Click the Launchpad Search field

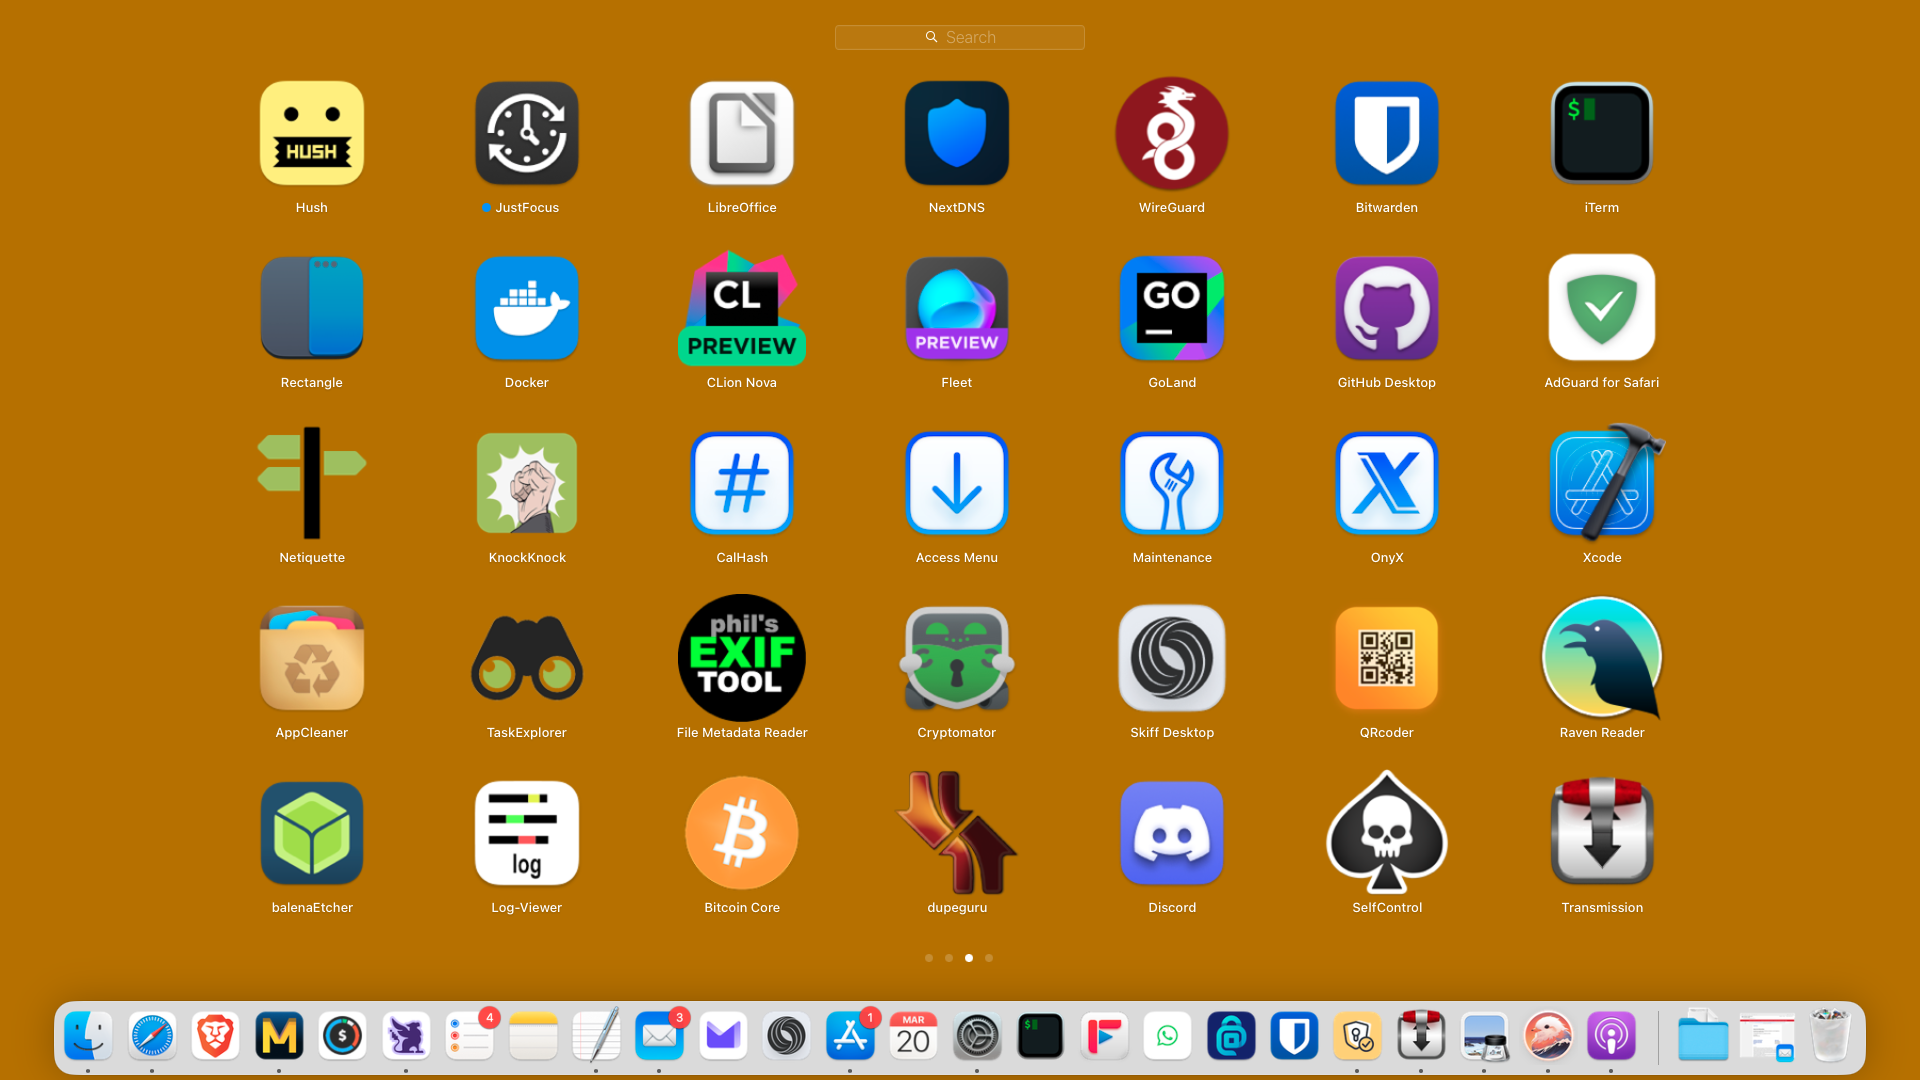click(x=960, y=37)
